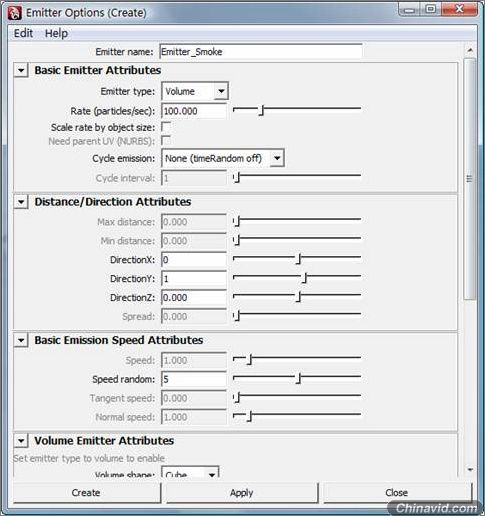Click the DirectionY value field
Image resolution: width=485 pixels, height=516 pixels.
click(194, 279)
